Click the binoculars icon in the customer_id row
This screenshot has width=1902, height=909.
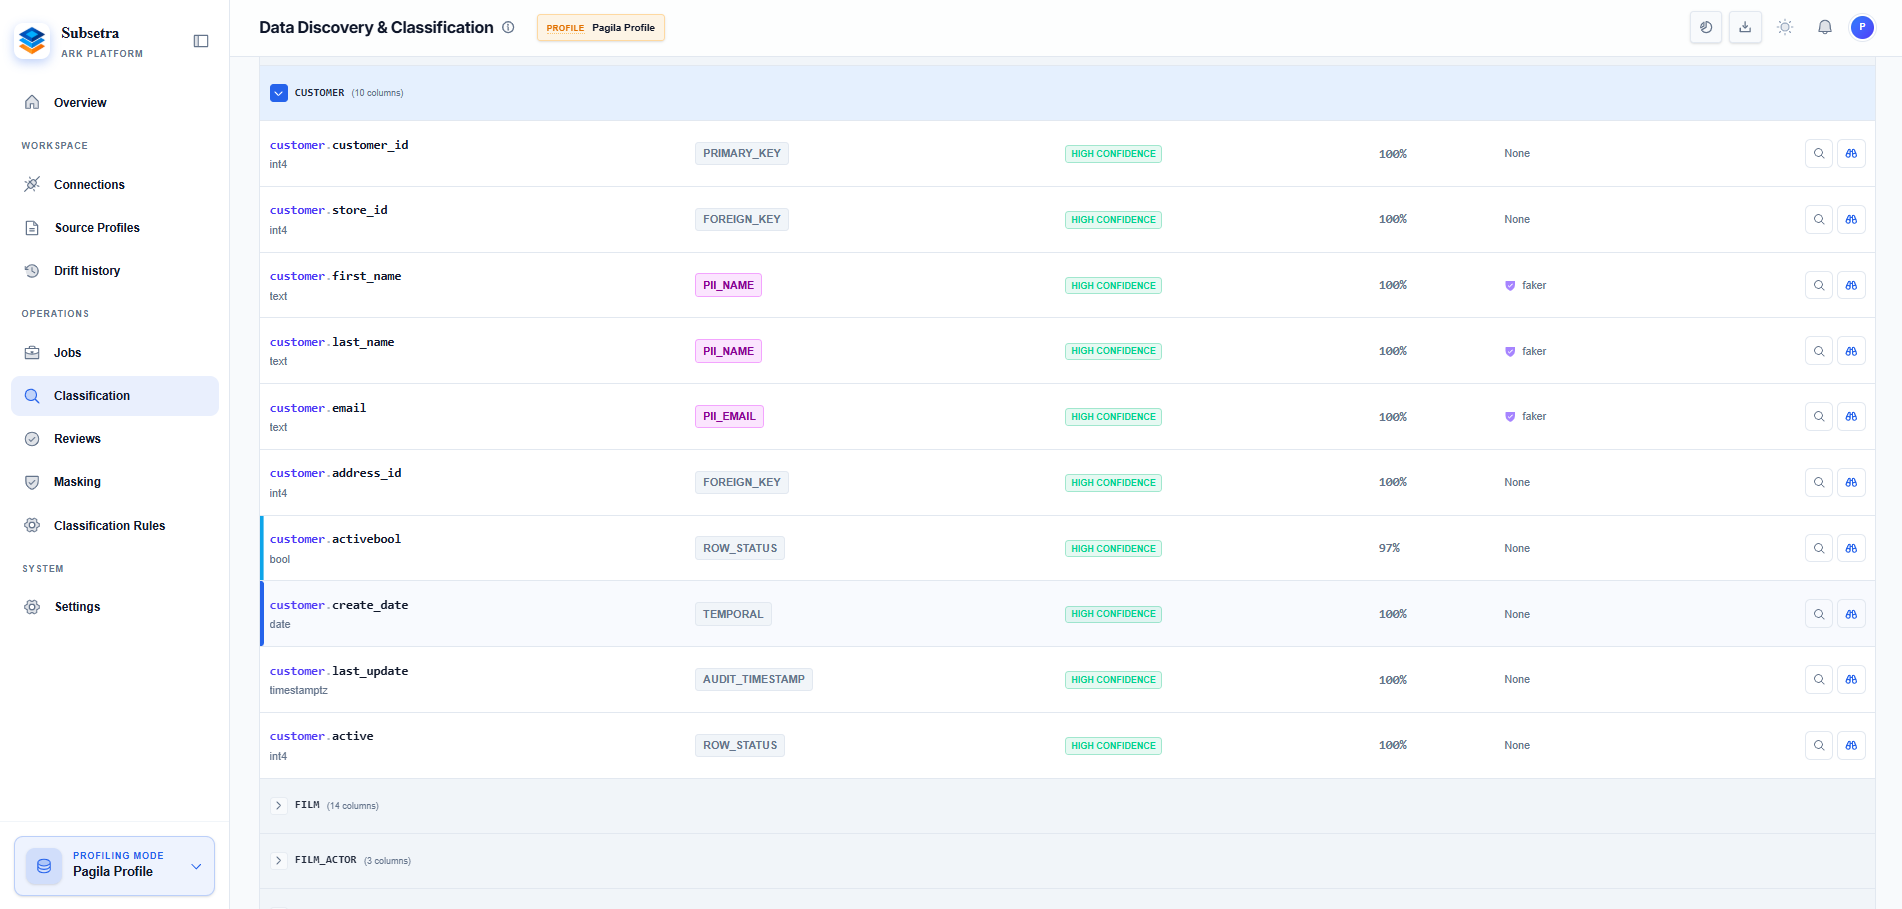(x=1851, y=153)
